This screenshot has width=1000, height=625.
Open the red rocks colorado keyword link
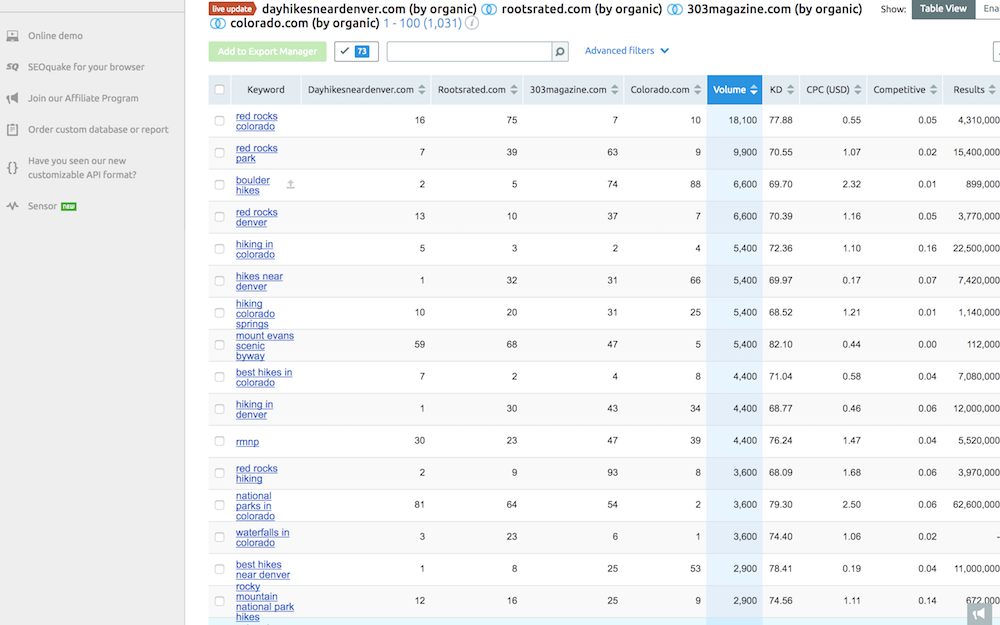[x=256, y=121]
